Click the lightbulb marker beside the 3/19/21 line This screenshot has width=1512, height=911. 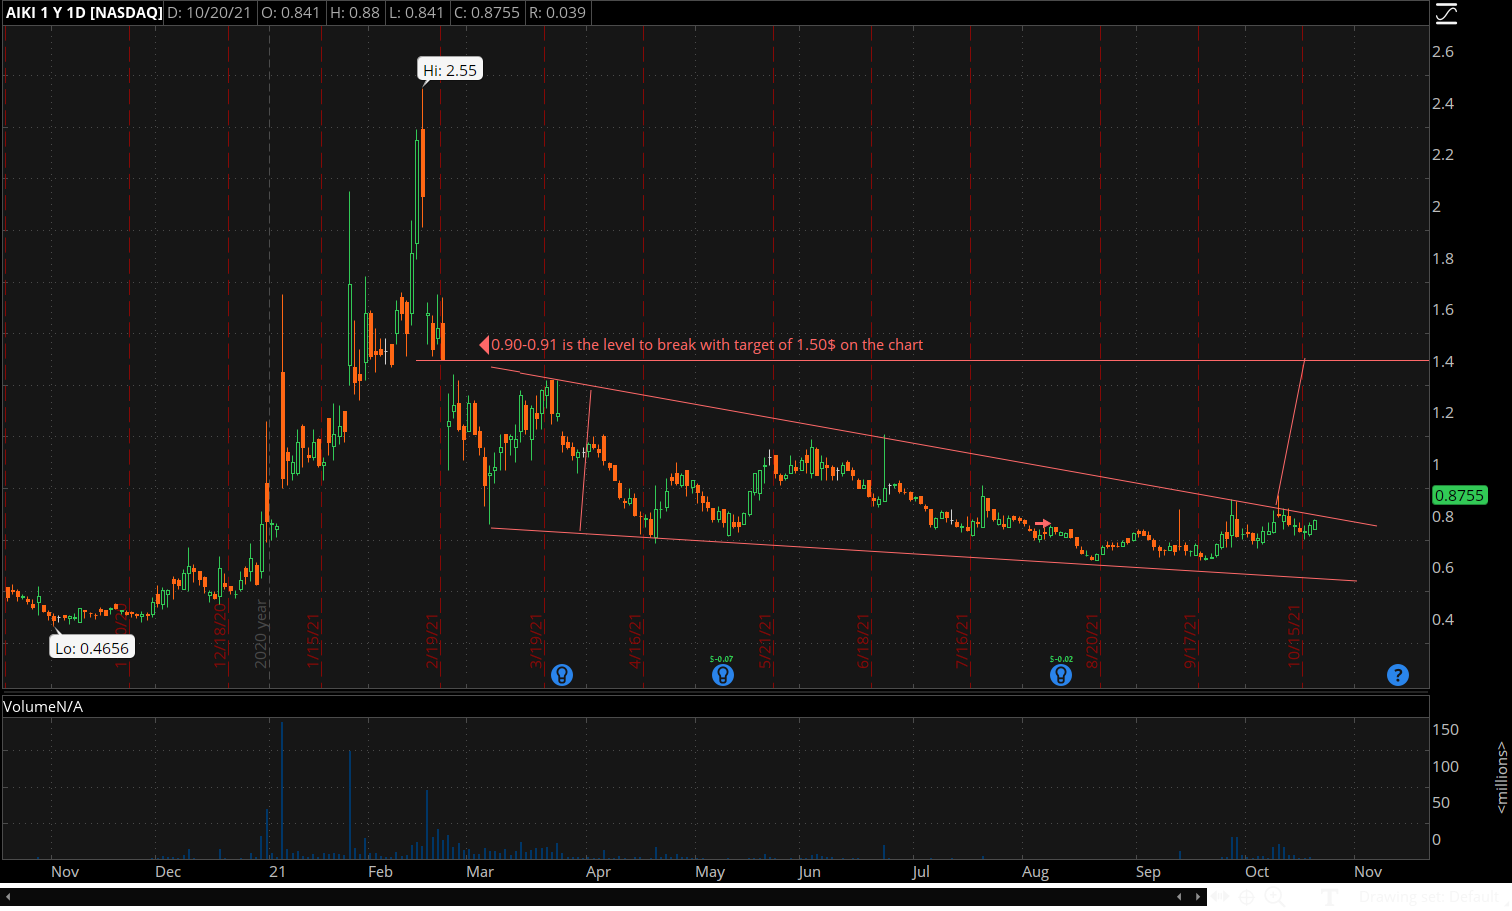(x=562, y=675)
